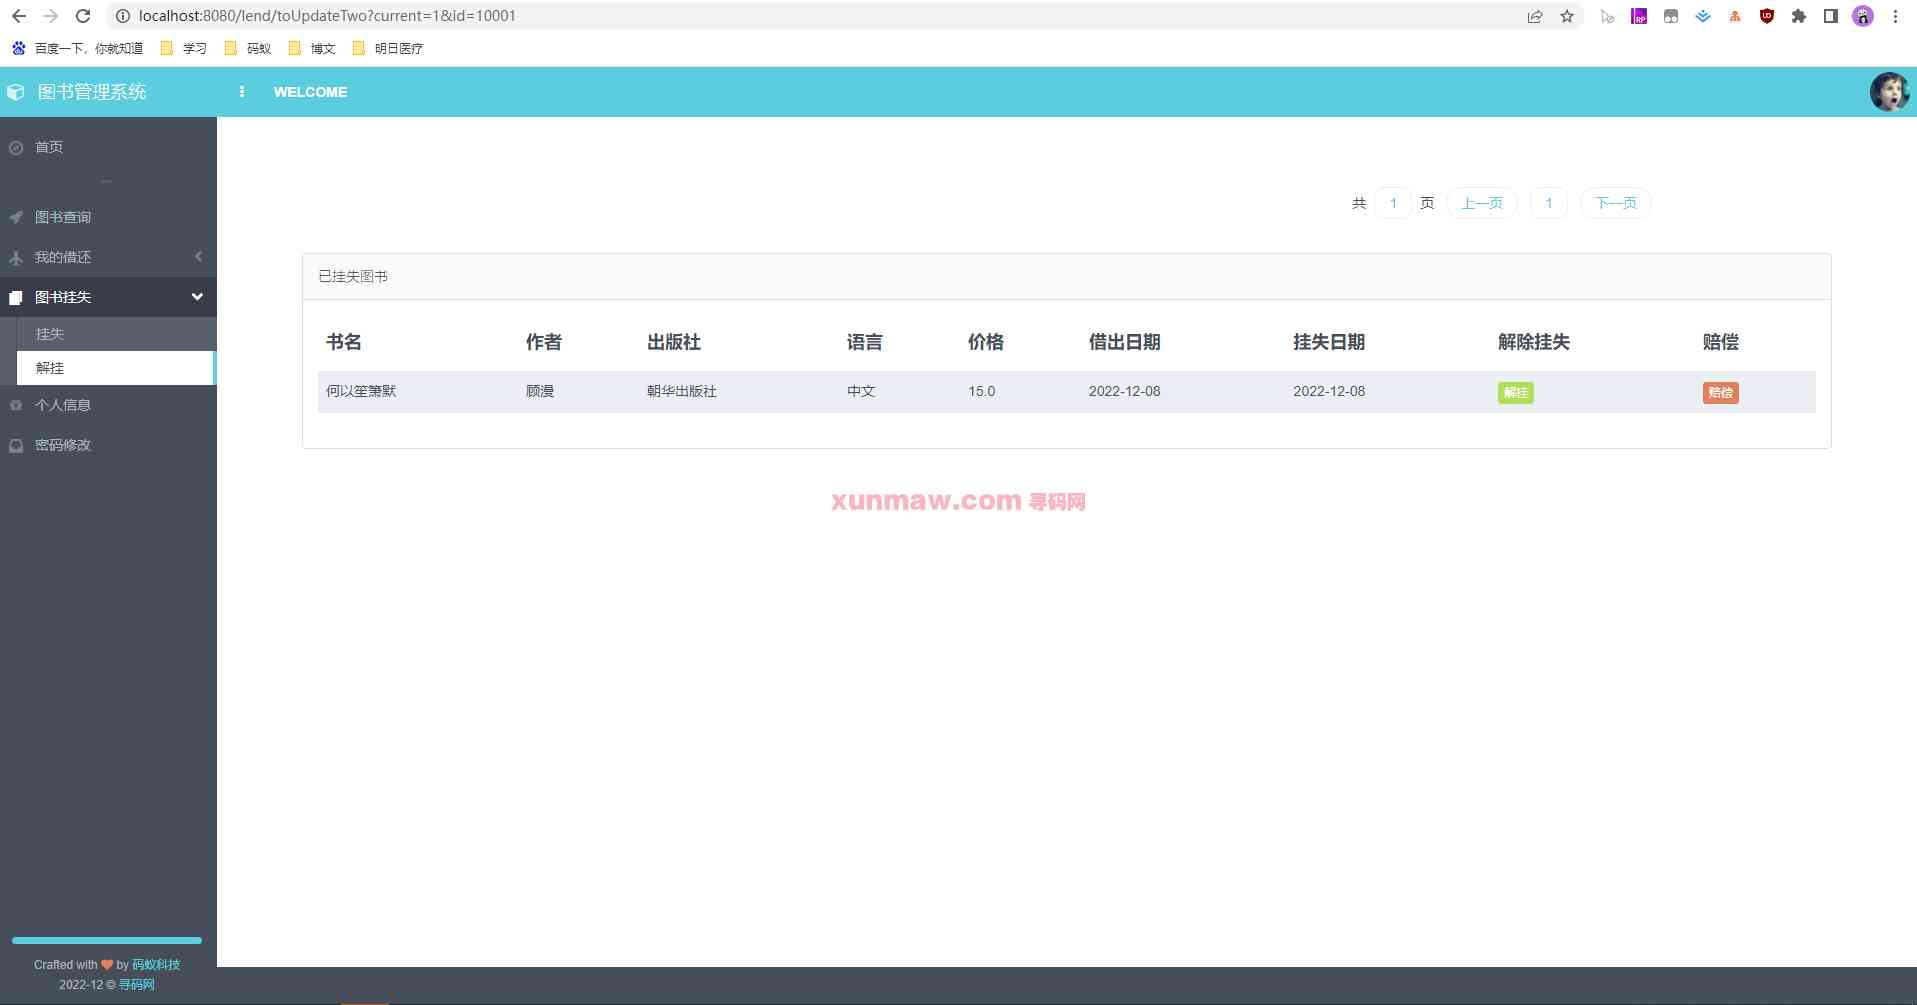This screenshot has height=1005, width=1917.
Task: Click the green 解挂 button for 何以笙箫默
Action: (x=1515, y=393)
